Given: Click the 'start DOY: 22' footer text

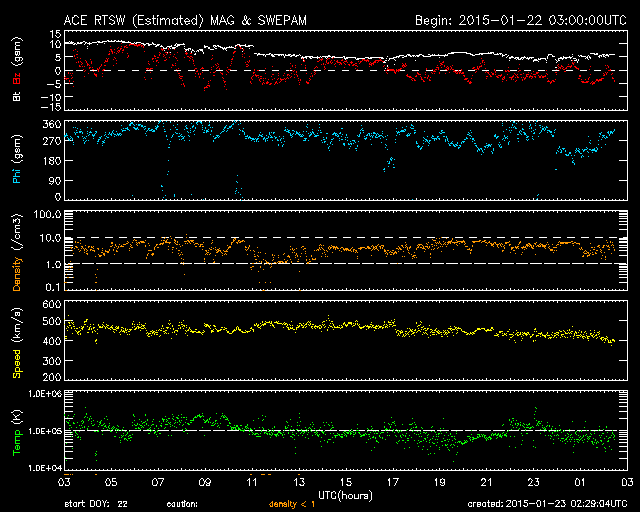Looking at the screenshot, I should pos(97,505).
